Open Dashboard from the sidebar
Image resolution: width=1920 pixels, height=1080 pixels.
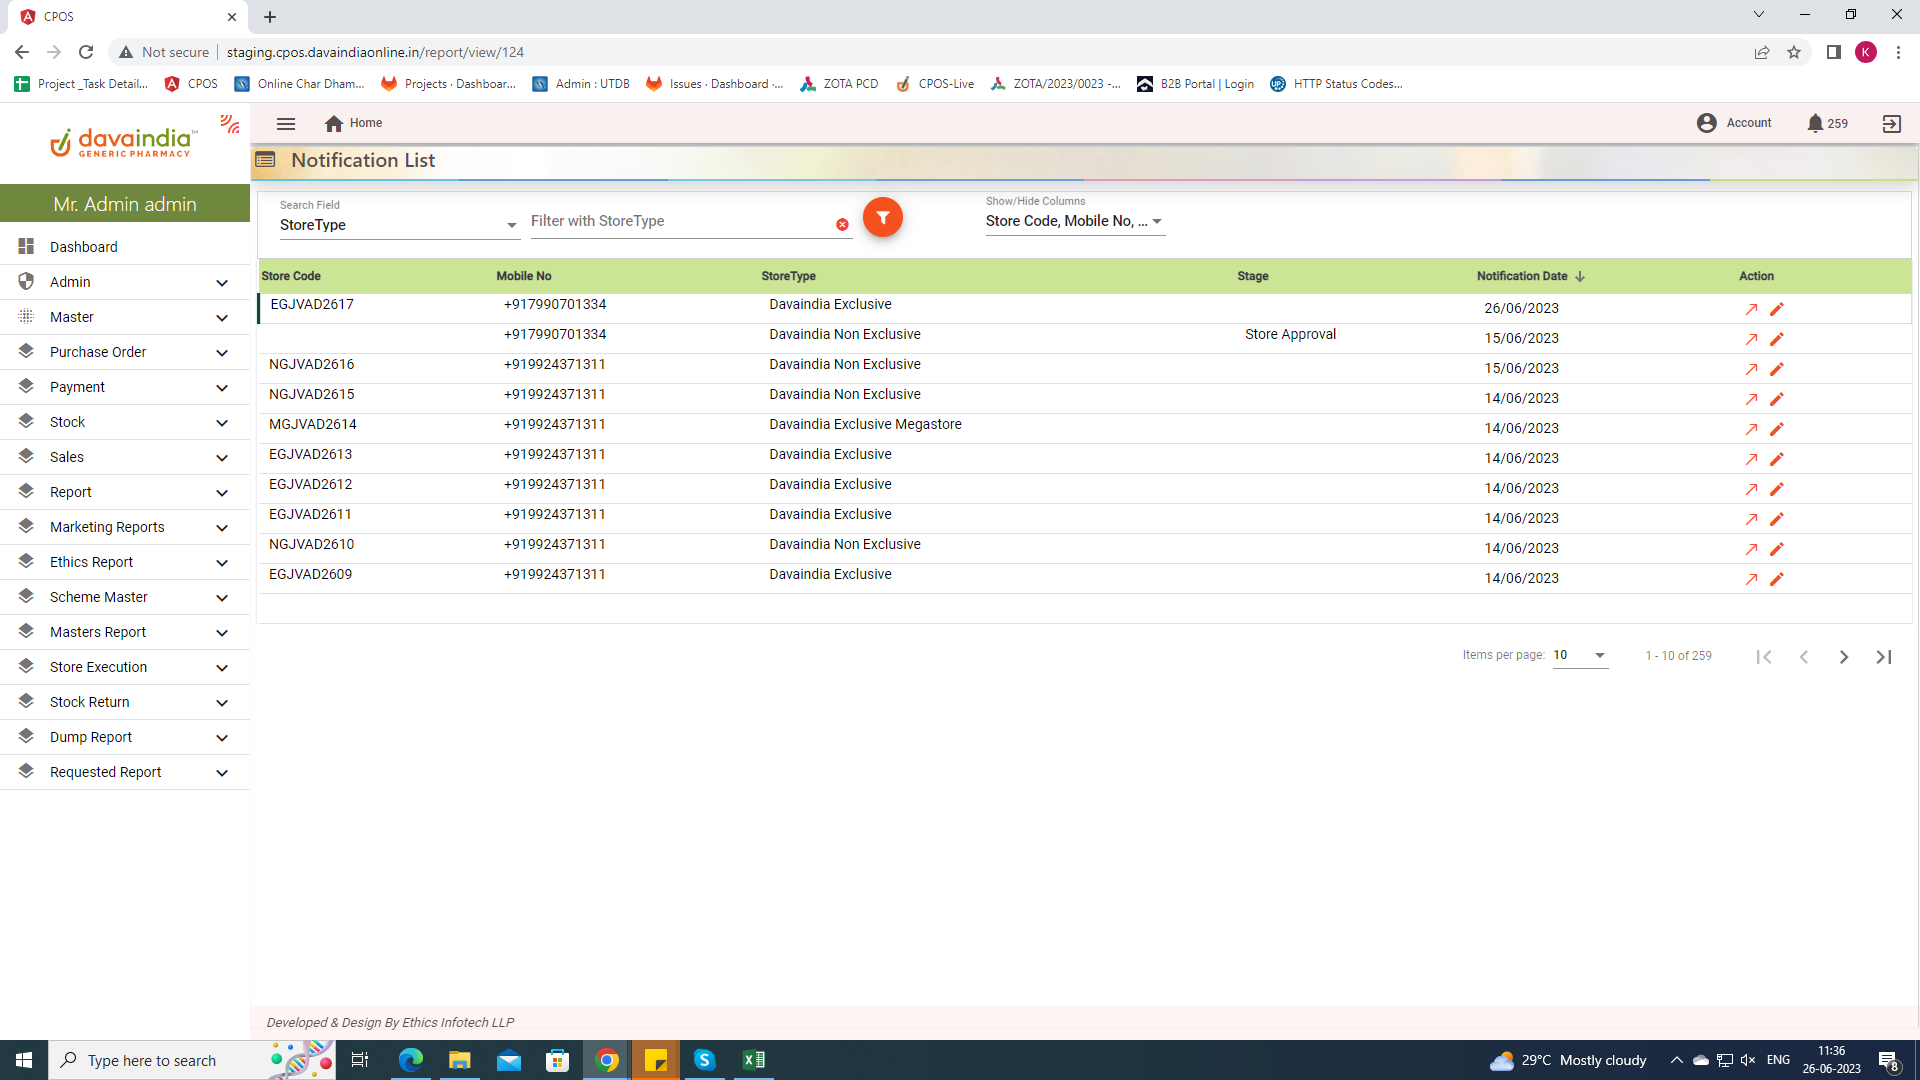pyautogui.click(x=84, y=247)
